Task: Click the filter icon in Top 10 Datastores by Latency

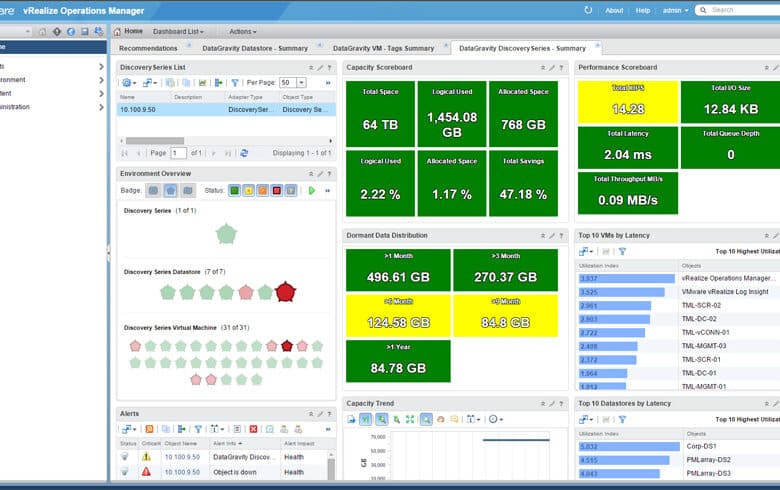Action: [622, 420]
